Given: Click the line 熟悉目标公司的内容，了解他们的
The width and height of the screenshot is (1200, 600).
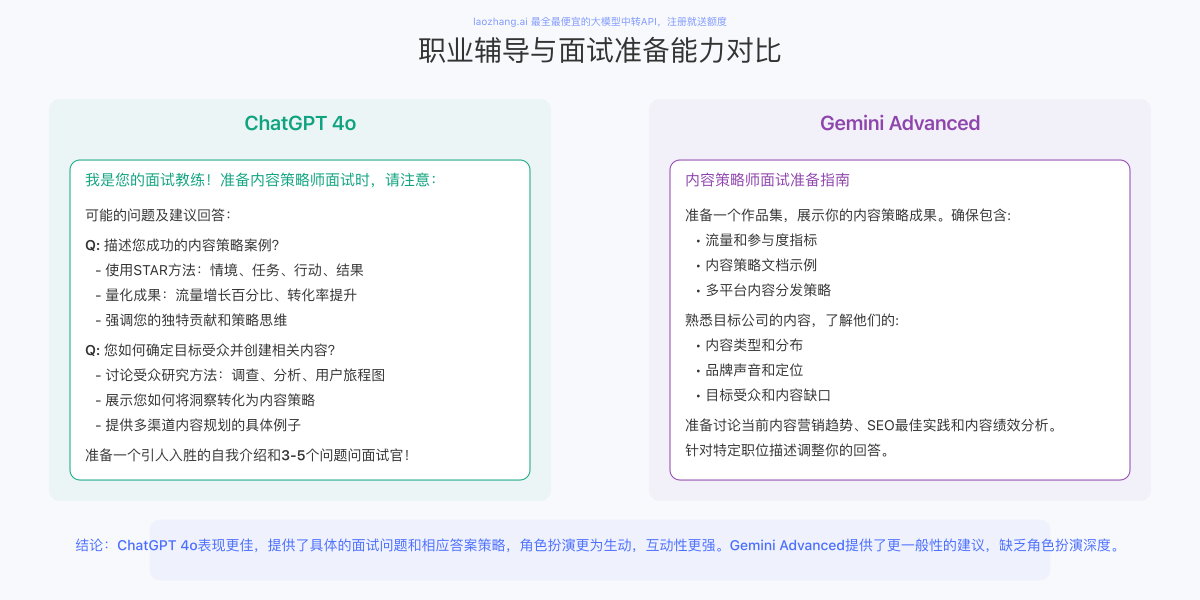Looking at the screenshot, I should pos(792,320).
